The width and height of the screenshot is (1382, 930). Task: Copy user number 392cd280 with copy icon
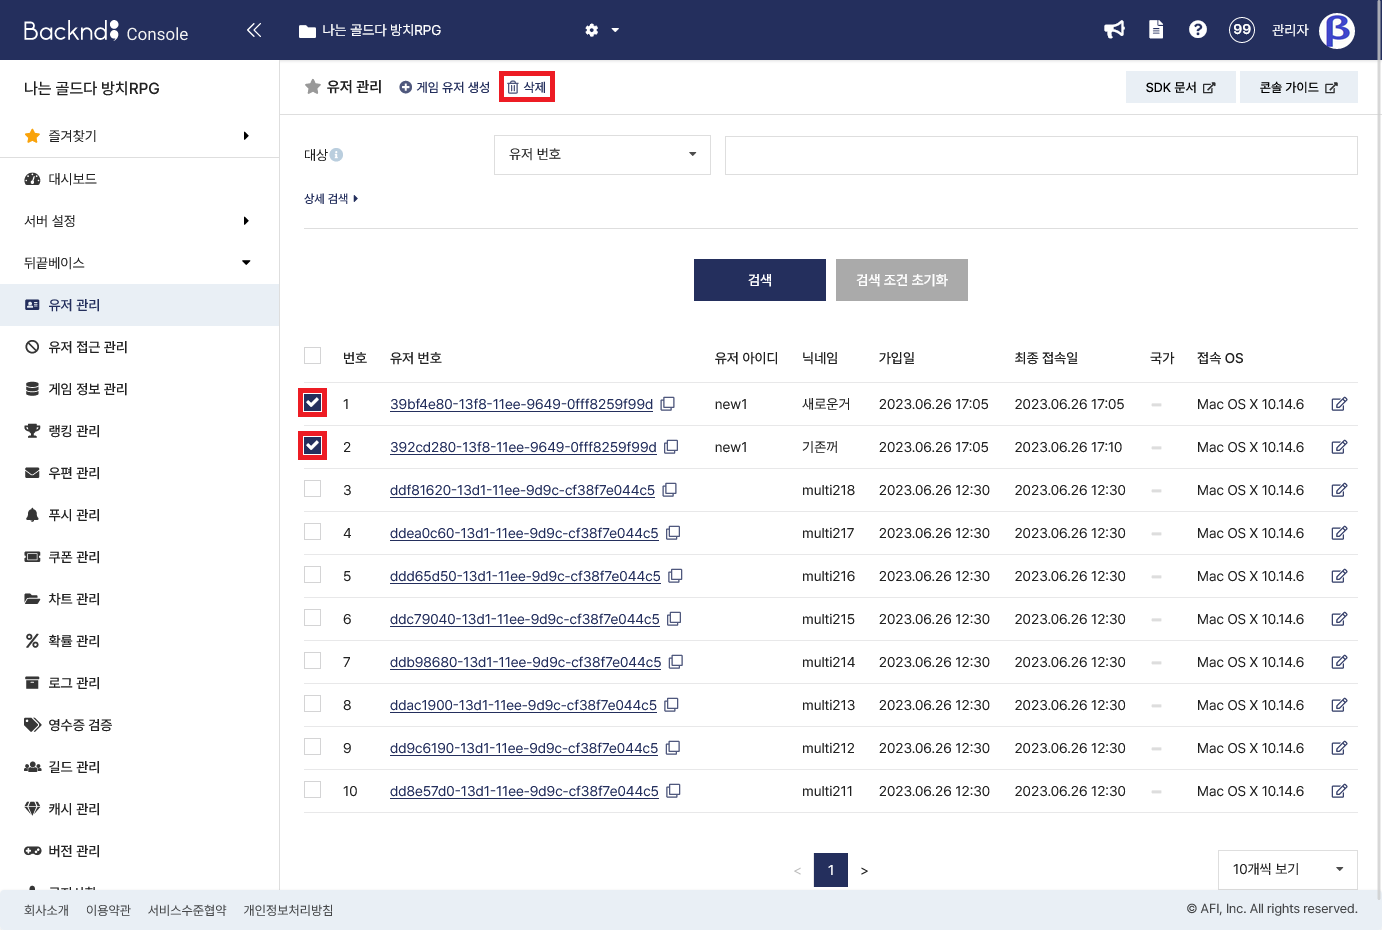click(x=671, y=447)
